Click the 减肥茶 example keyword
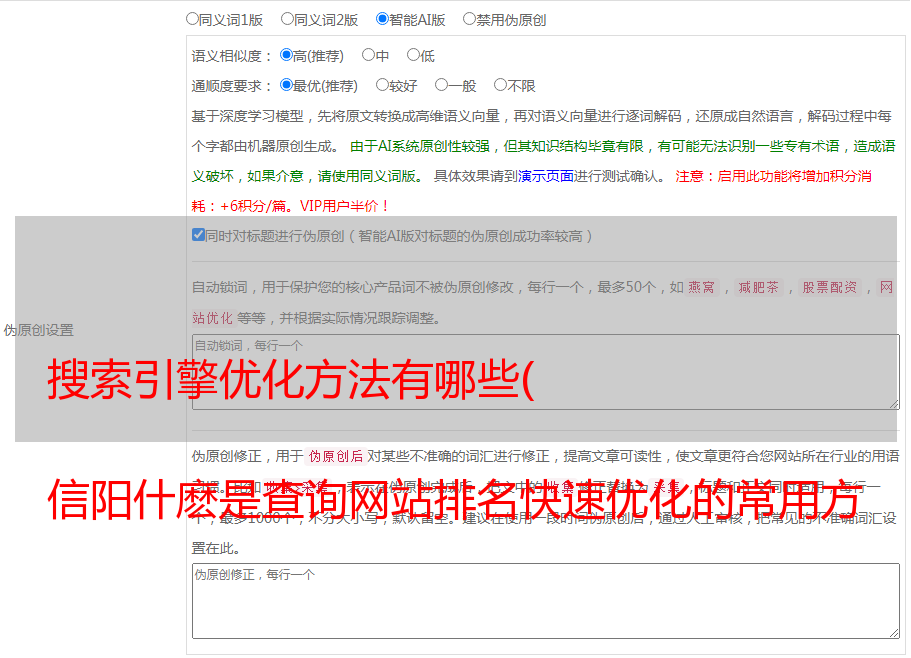The height and width of the screenshot is (658, 911). [758, 287]
